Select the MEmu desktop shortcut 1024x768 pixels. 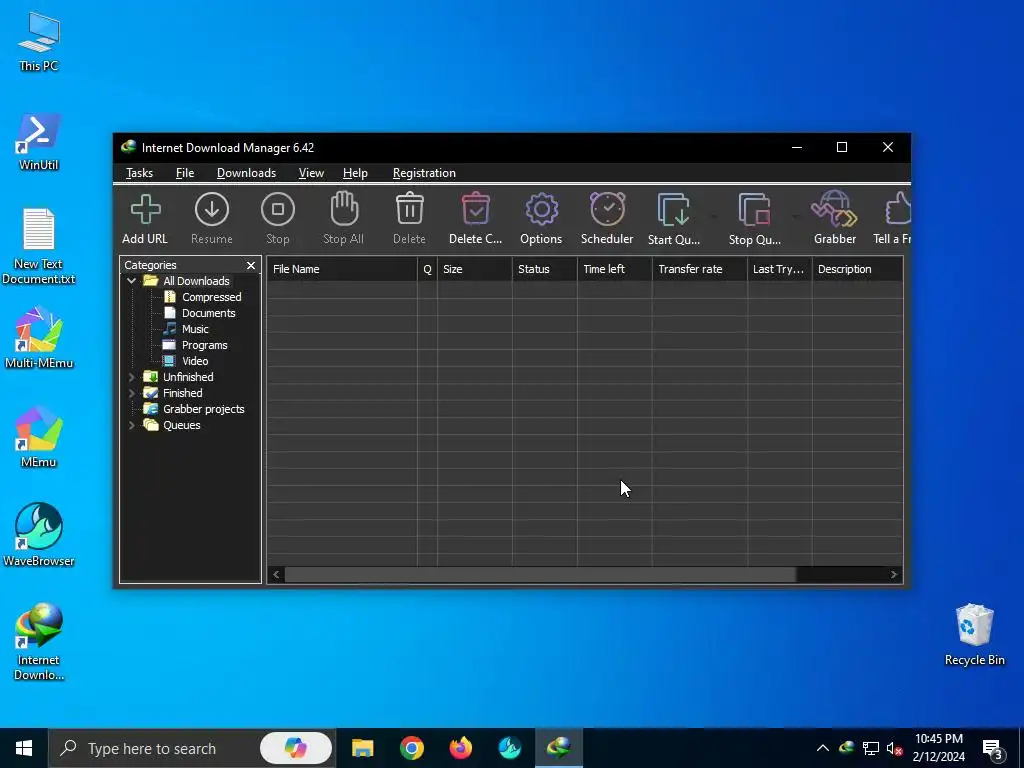[39, 437]
